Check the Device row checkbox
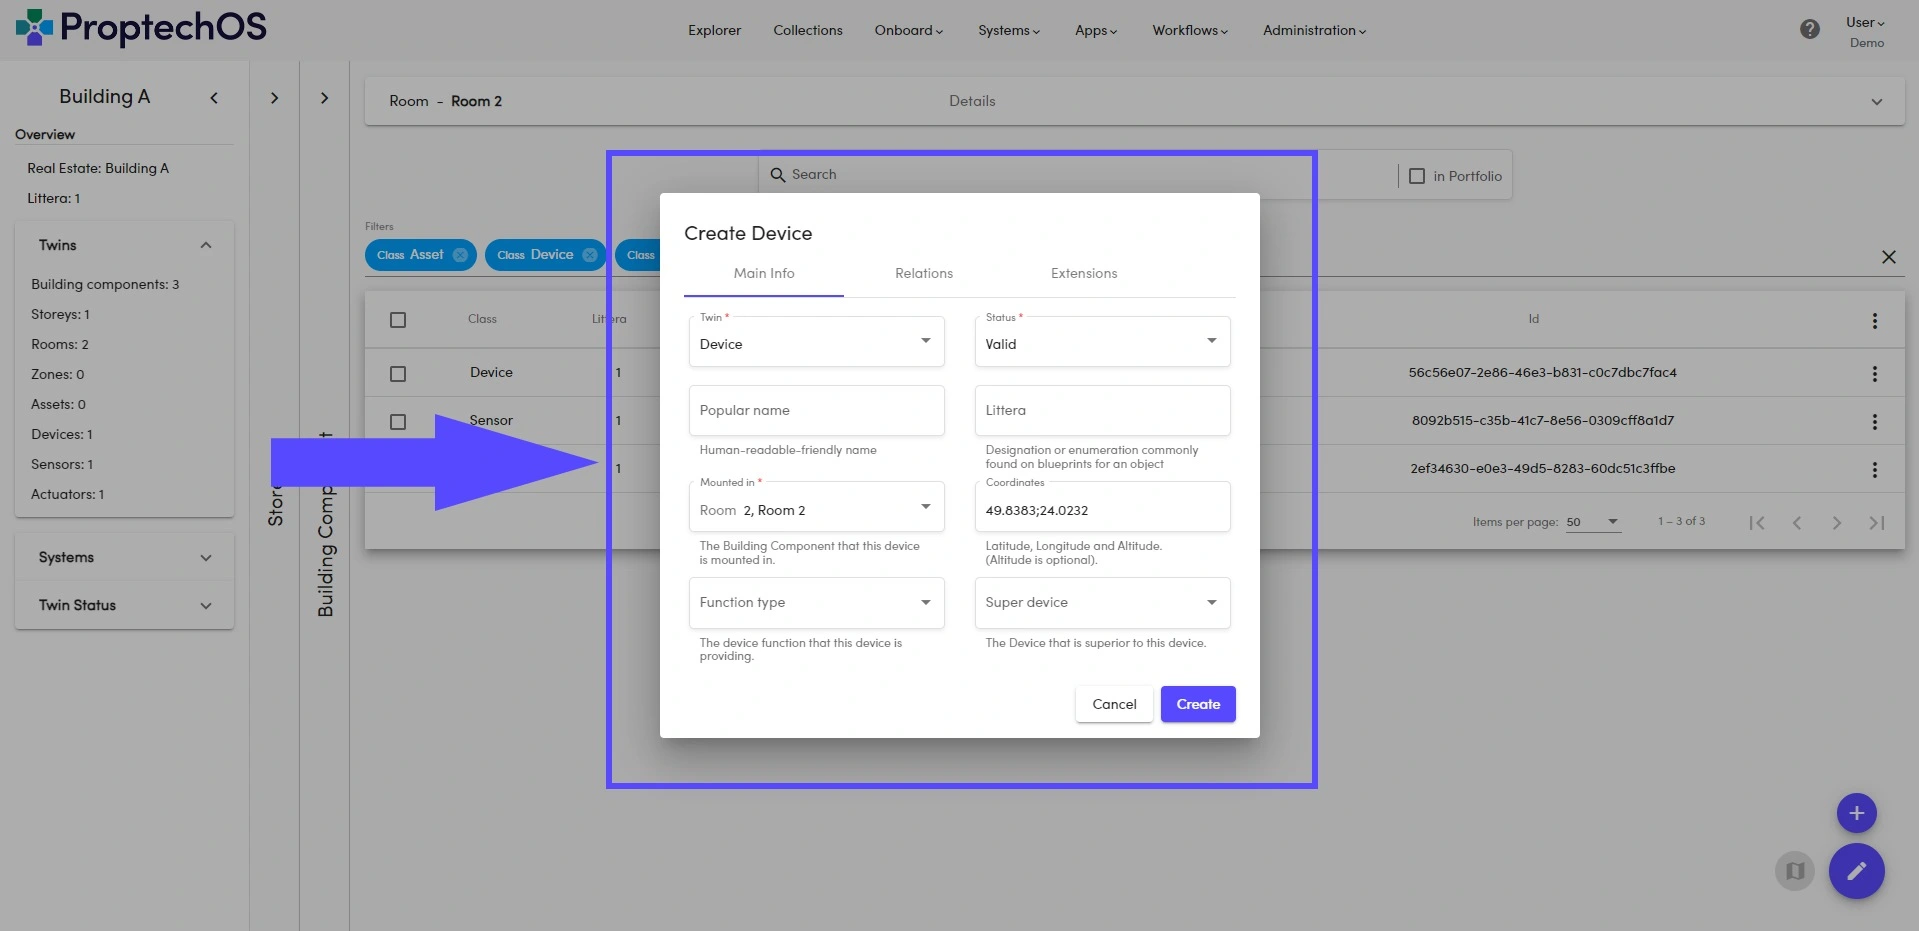The image size is (1919, 931). pos(398,374)
